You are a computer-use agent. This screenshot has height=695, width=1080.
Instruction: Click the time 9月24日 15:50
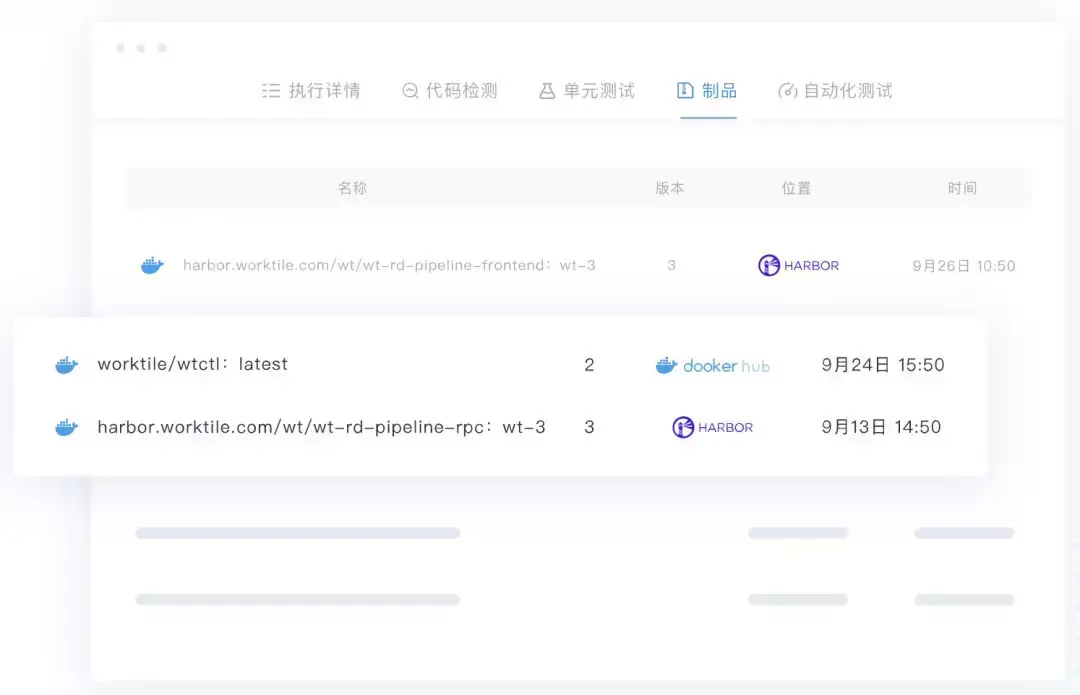coord(882,364)
